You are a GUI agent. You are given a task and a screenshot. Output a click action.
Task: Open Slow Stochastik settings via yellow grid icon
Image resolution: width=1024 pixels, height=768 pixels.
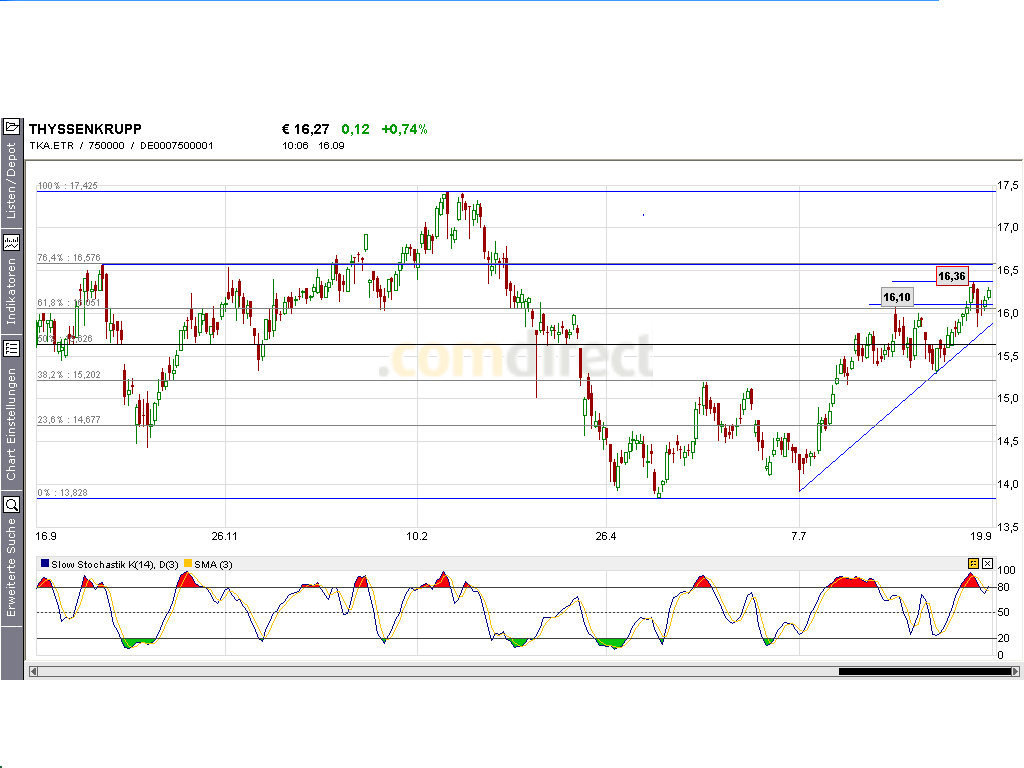pos(973,563)
